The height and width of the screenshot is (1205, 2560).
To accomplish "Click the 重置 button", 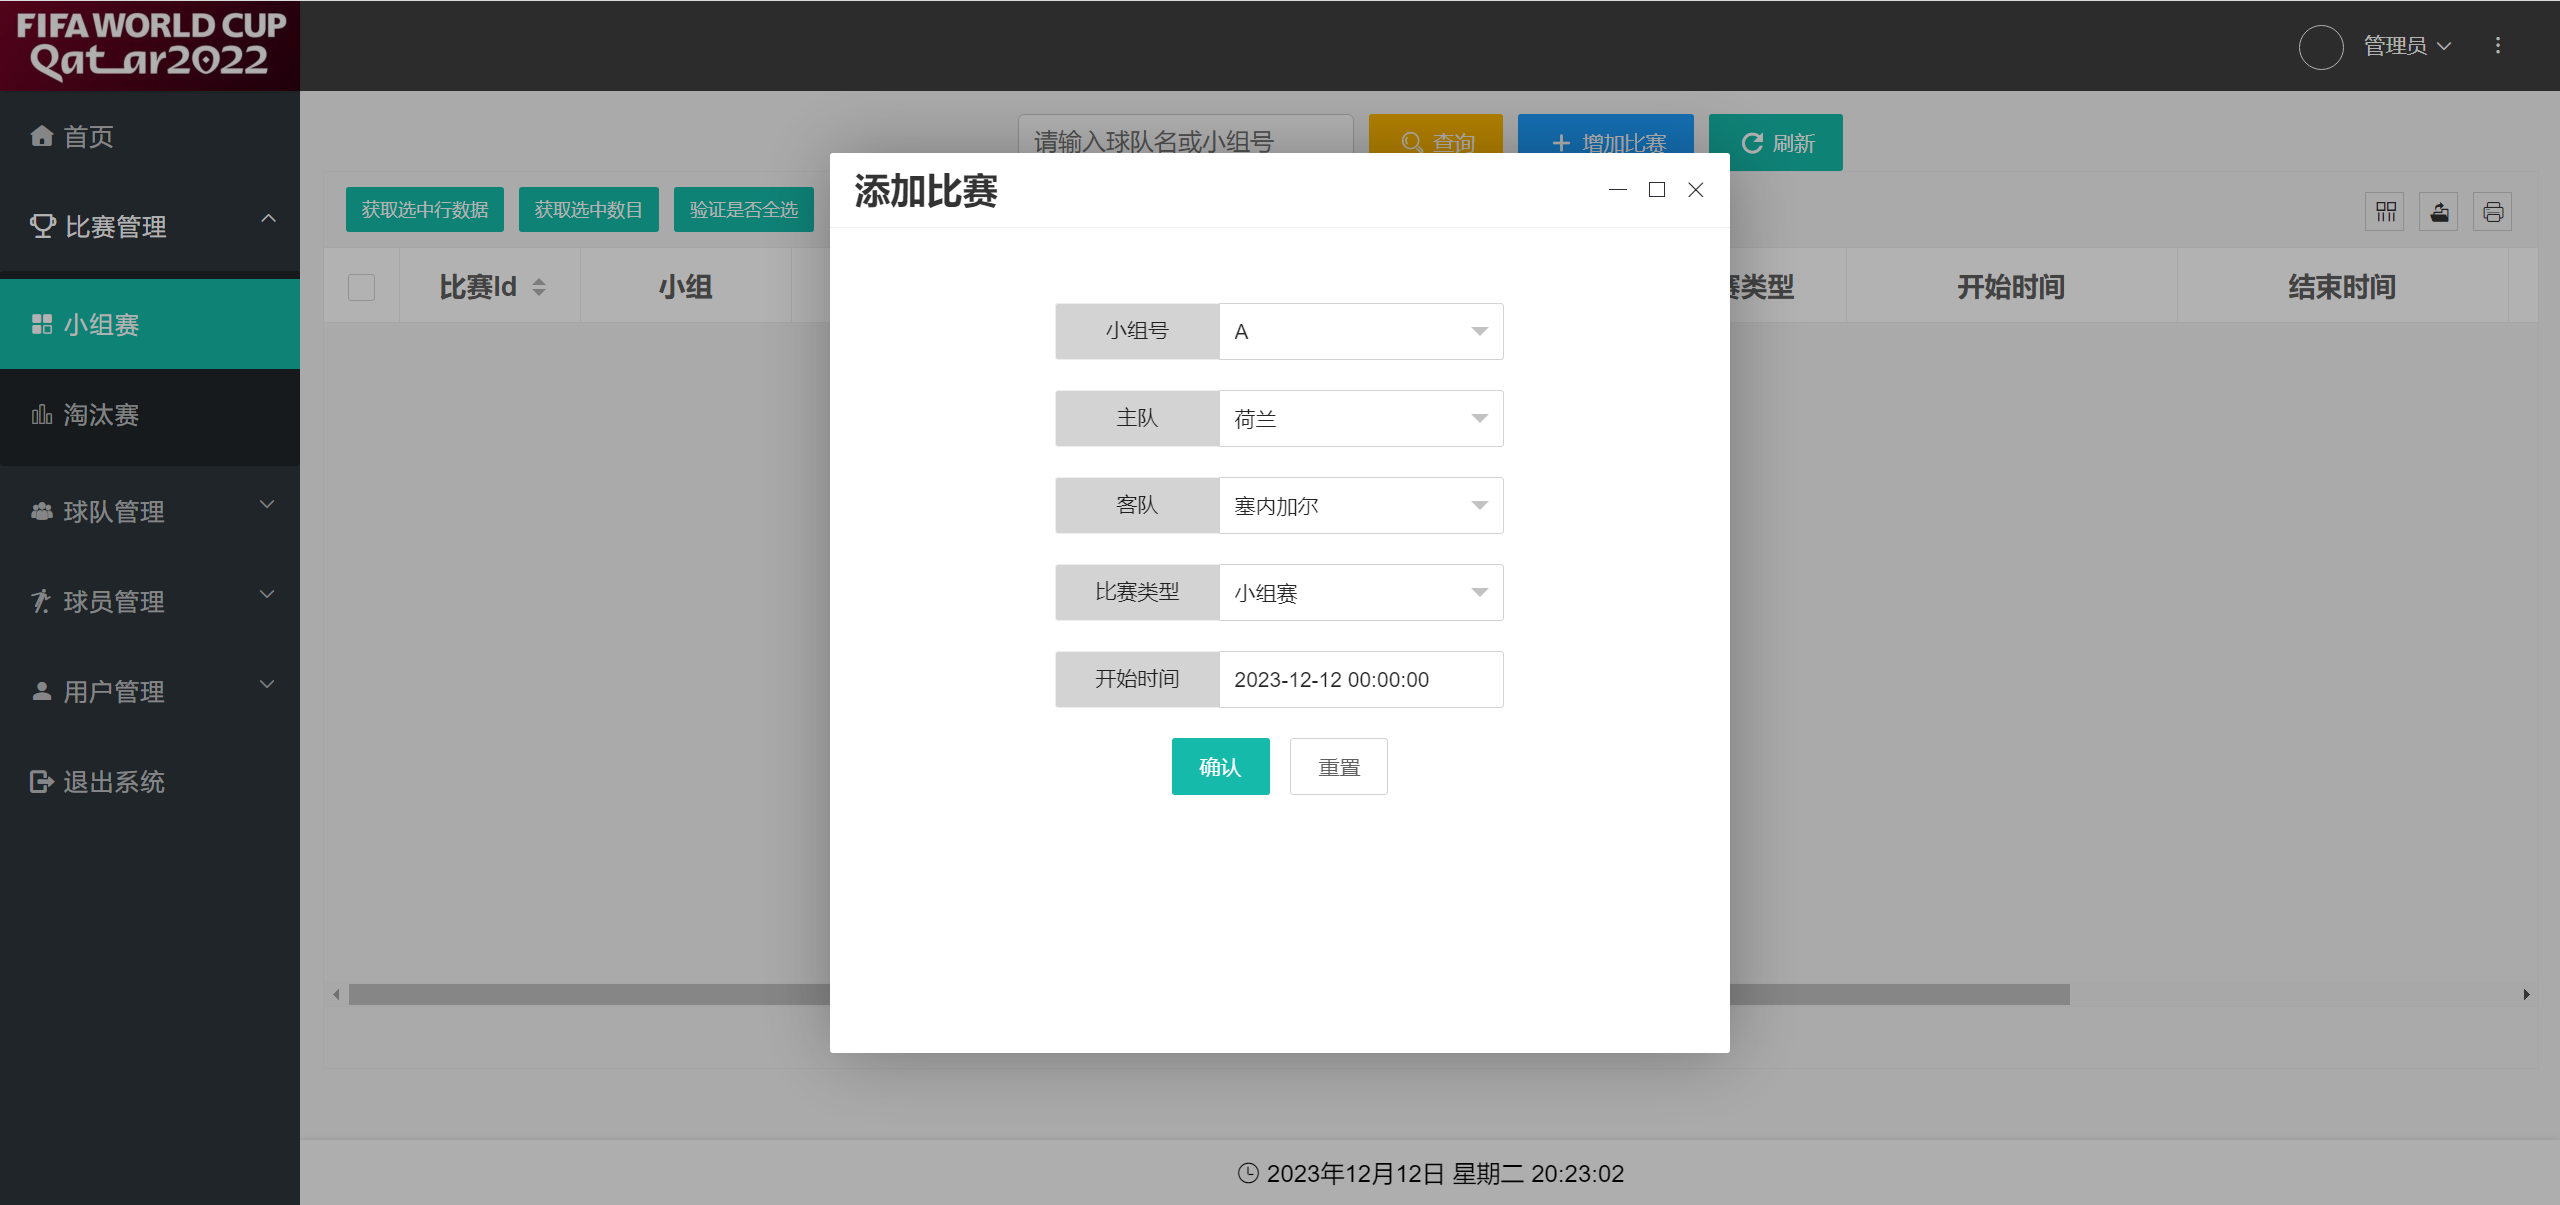I will pyautogui.click(x=1338, y=767).
